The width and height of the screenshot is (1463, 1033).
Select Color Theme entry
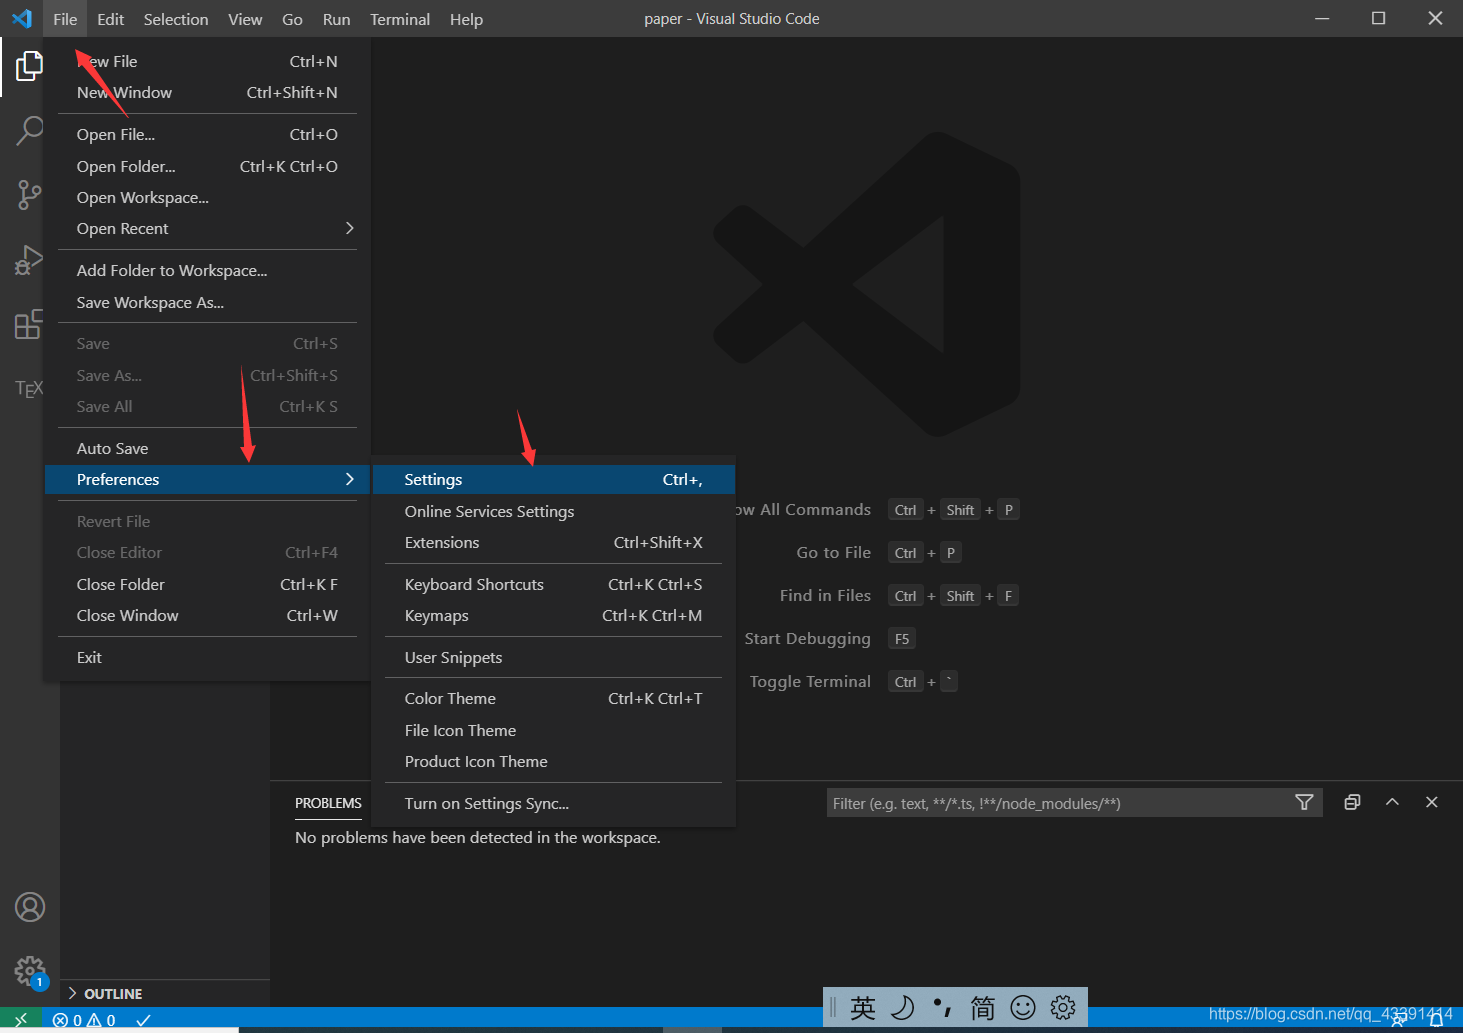tap(553, 698)
